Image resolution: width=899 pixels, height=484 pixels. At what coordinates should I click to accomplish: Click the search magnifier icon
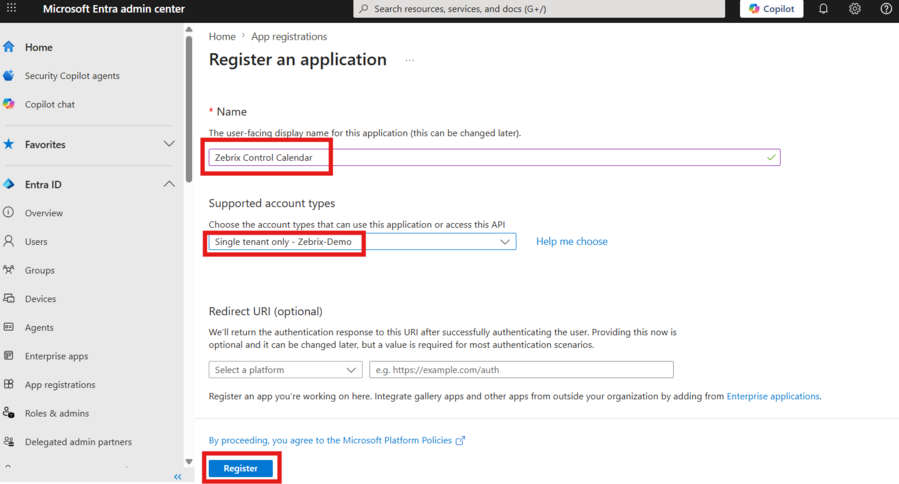tap(363, 9)
